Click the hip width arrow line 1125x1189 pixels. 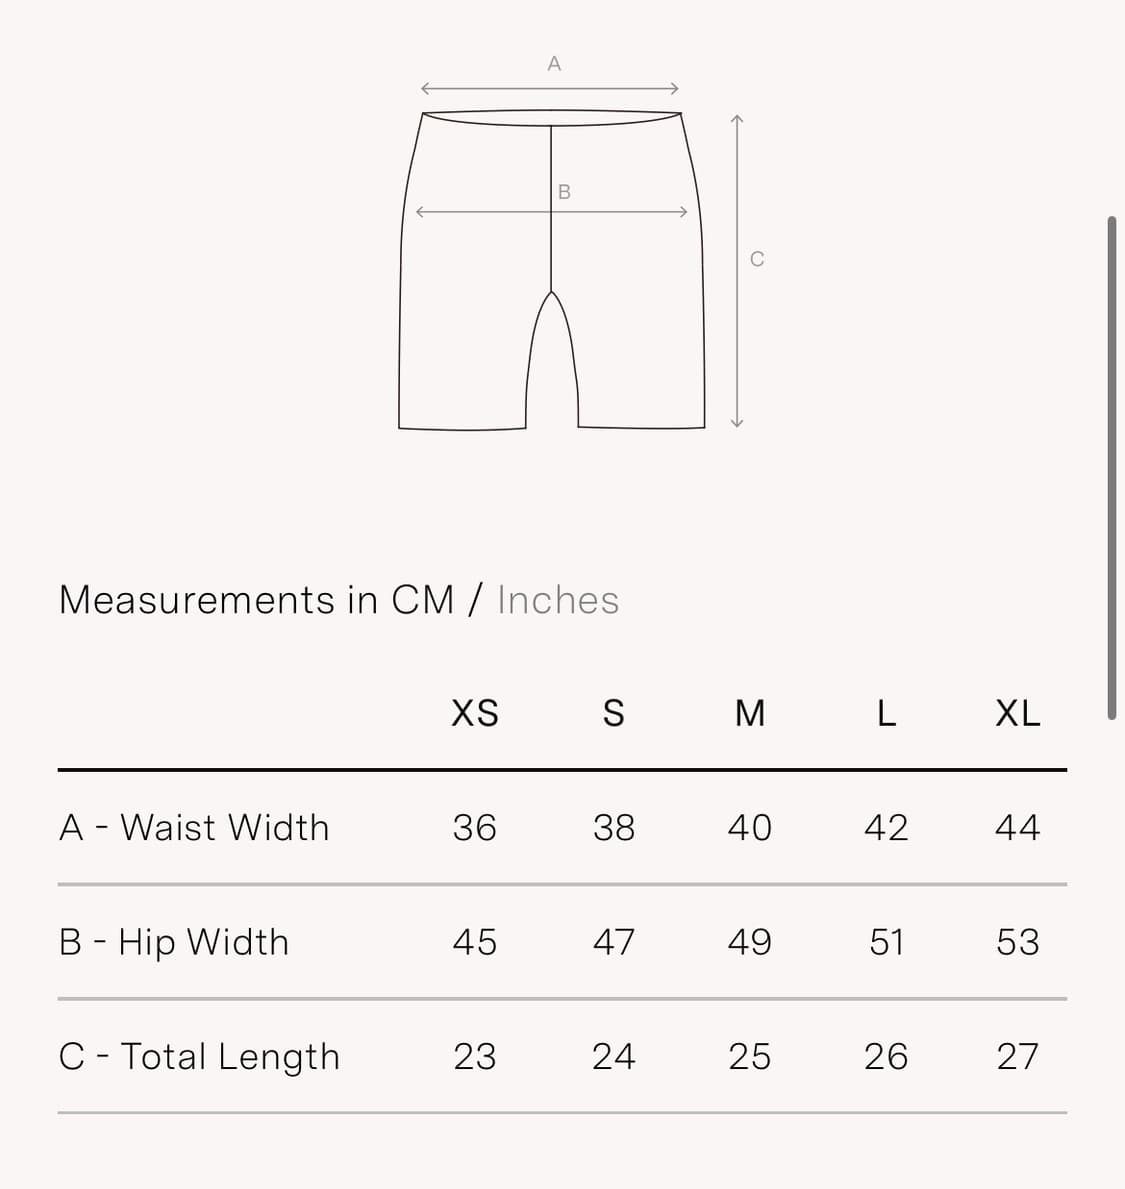click(552, 212)
